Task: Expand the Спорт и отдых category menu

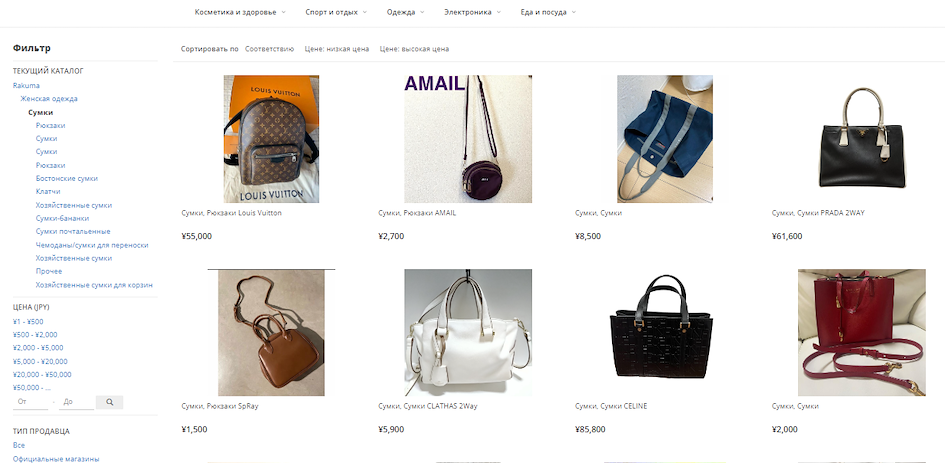Action: (336, 12)
